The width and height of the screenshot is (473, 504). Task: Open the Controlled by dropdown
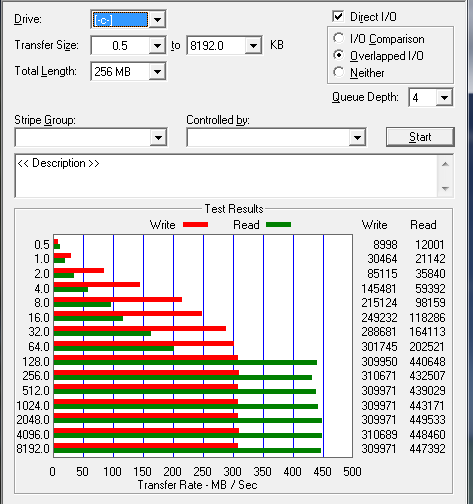pyautogui.click(x=357, y=137)
